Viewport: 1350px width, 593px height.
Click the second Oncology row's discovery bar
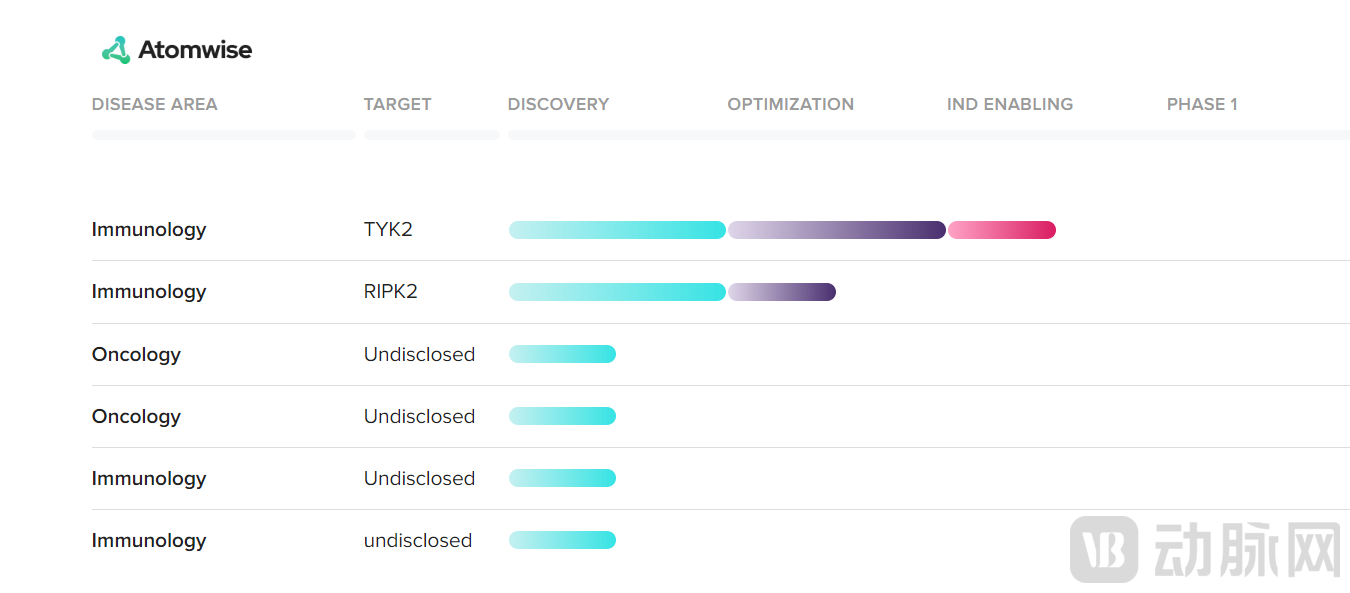coord(562,416)
